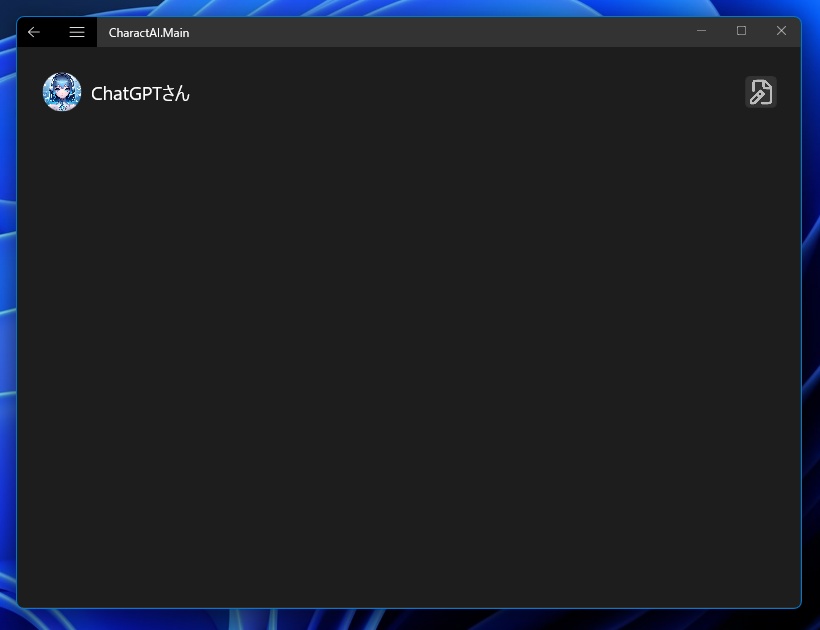Reveal menu options beside the back arrow
The height and width of the screenshot is (630, 820).
[76, 31]
